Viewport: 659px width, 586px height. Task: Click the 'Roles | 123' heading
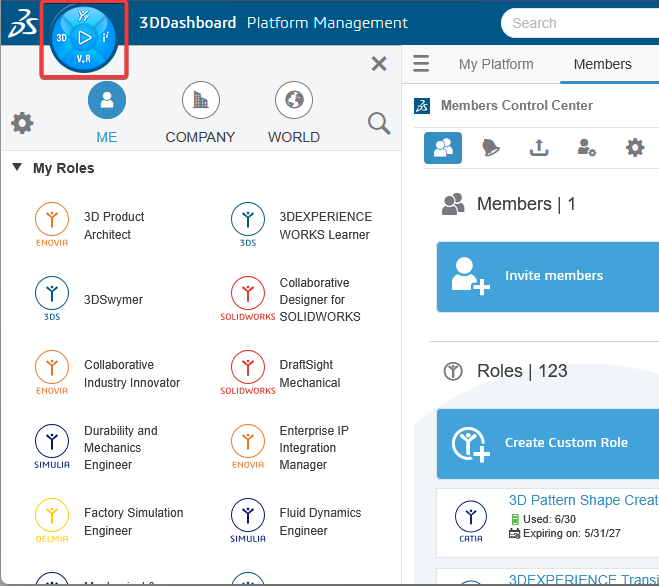522,371
